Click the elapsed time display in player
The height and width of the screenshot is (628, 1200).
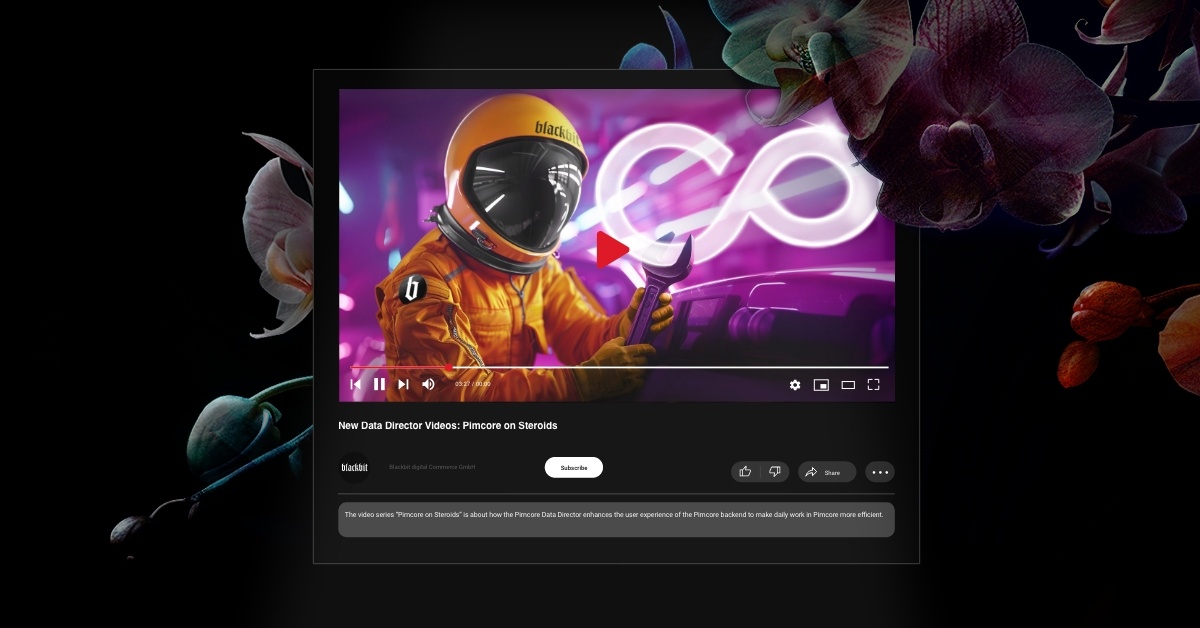coord(473,384)
